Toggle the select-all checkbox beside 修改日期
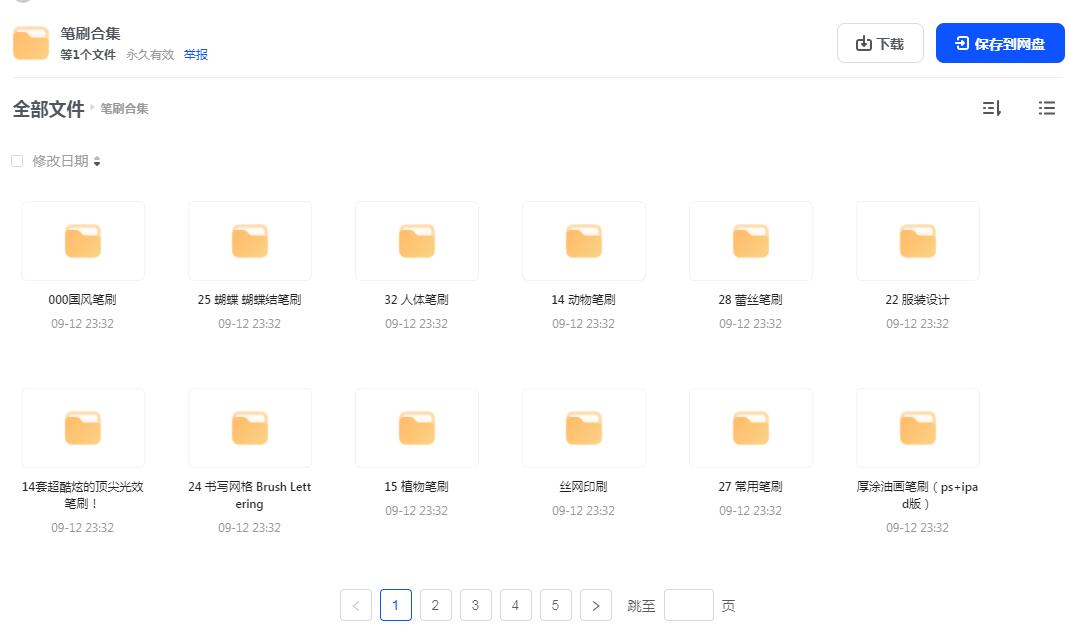This screenshot has width=1069, height=627. coord(17,161)
